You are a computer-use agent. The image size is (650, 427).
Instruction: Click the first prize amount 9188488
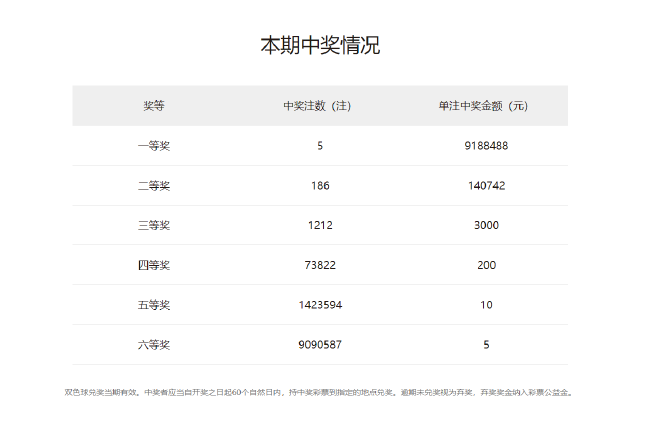[x=486, y=146]
